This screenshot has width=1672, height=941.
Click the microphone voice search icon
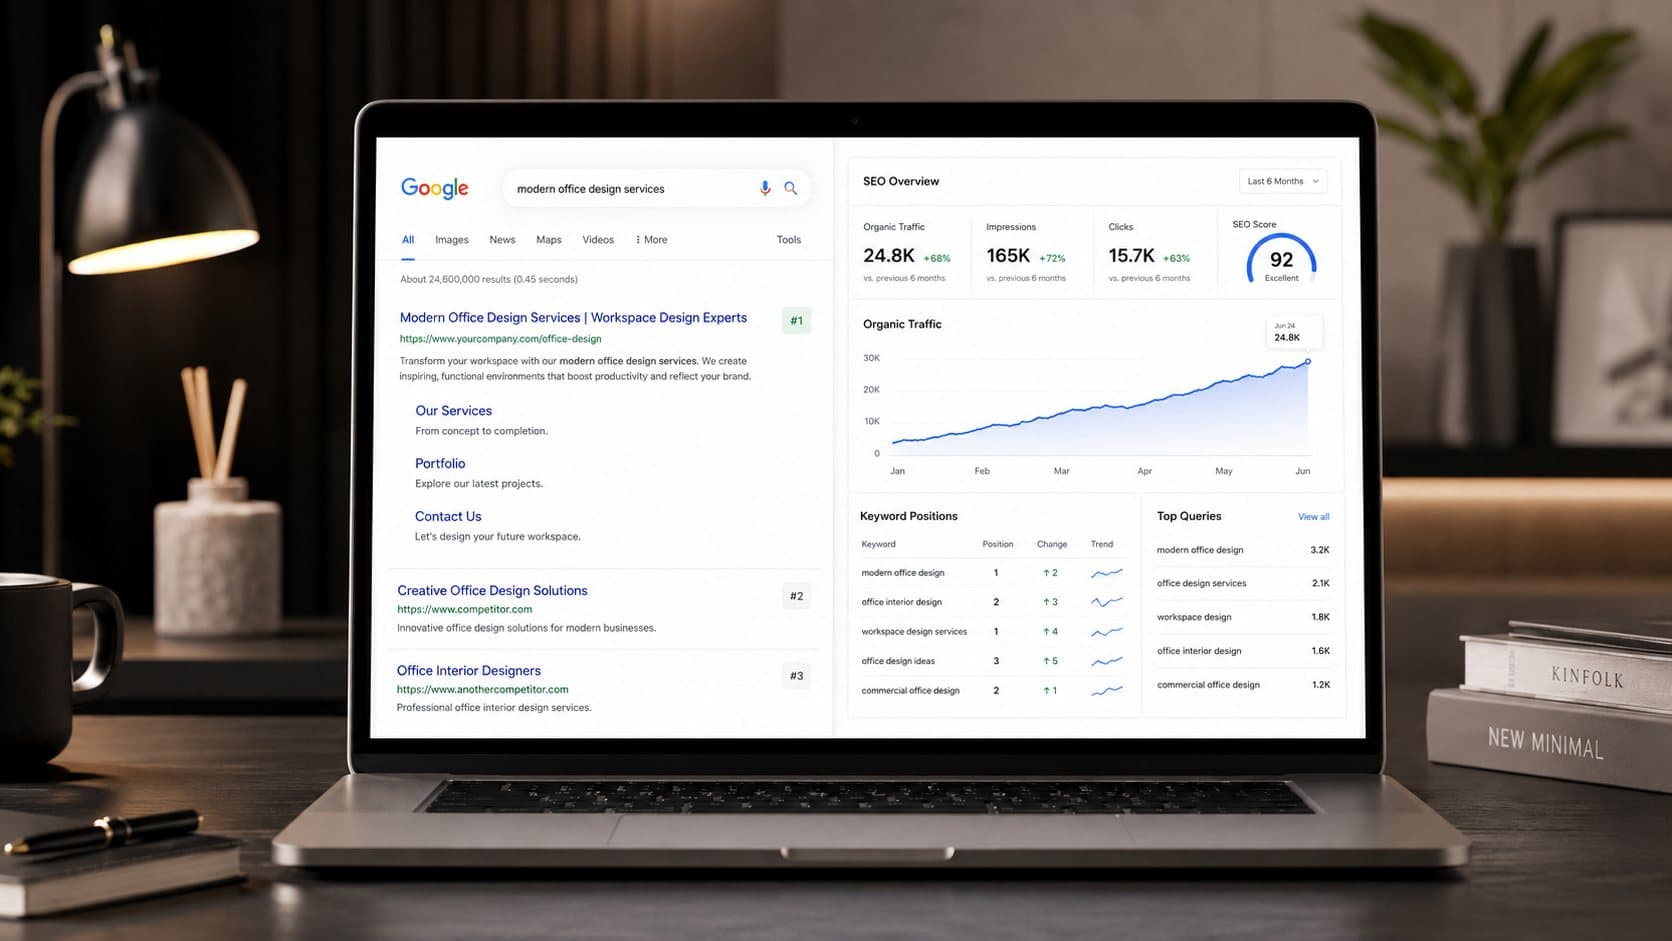click(x=765, y=188)
